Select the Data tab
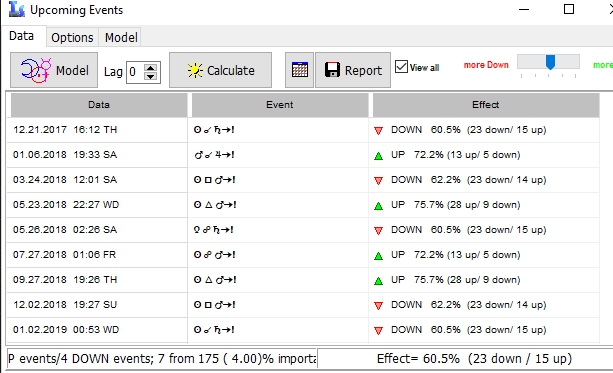 (22, 36)
